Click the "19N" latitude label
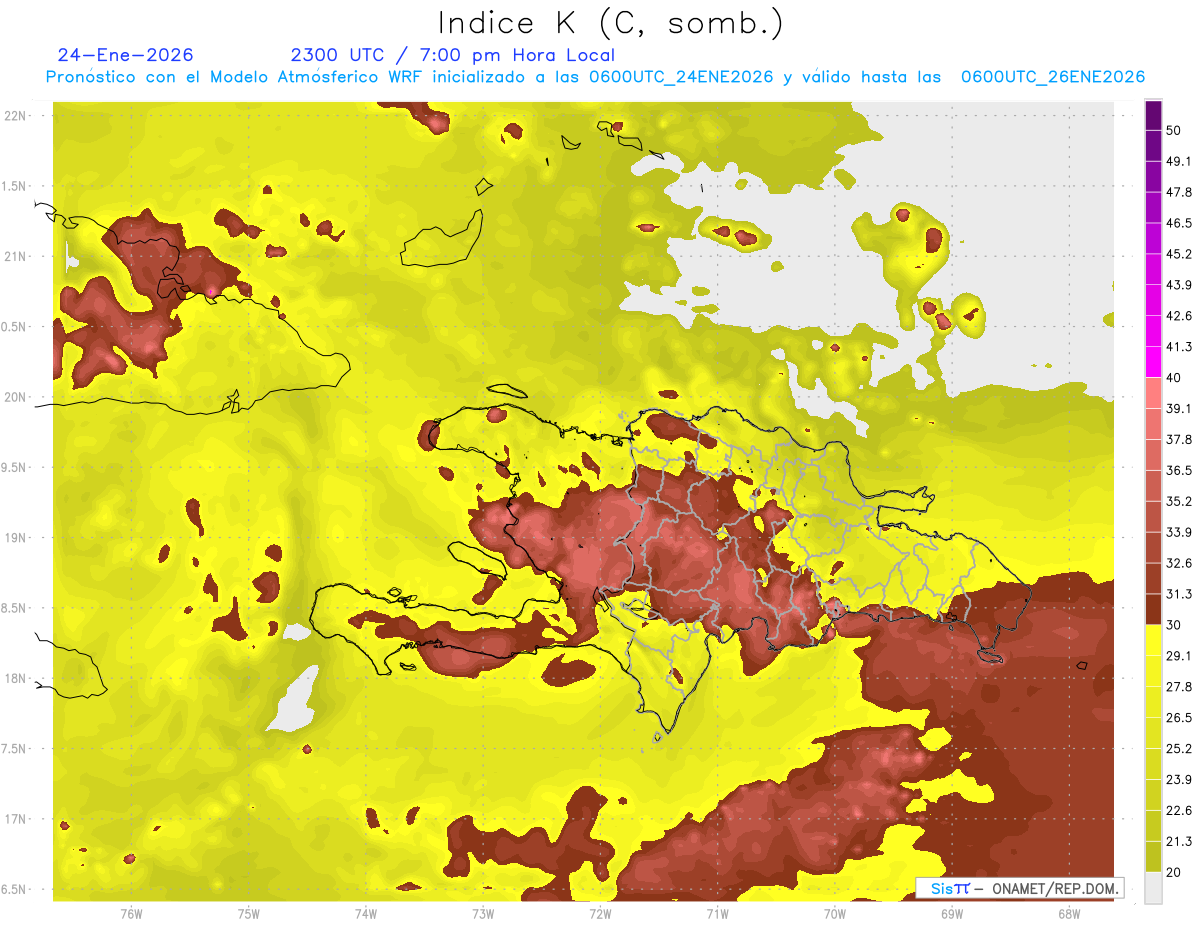 [15, 538]
